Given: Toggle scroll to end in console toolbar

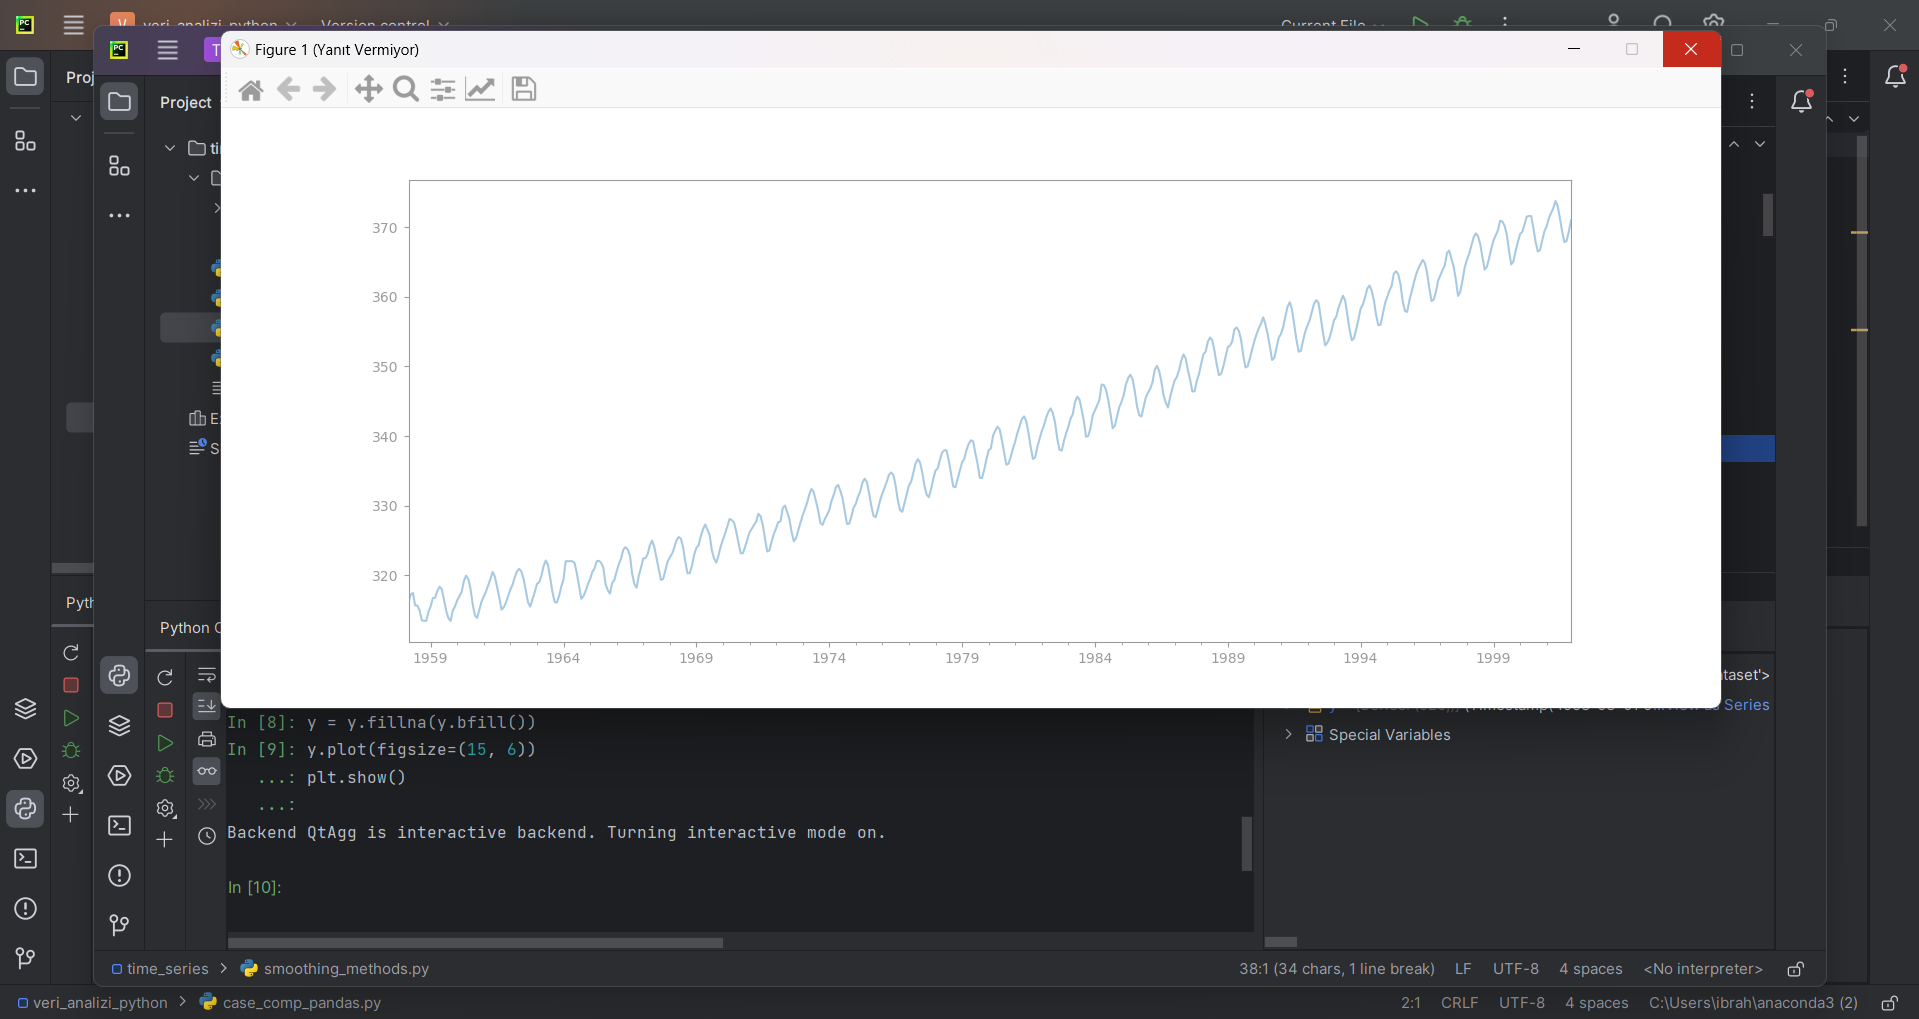Looking at the screenshot, I should (207, 707).
